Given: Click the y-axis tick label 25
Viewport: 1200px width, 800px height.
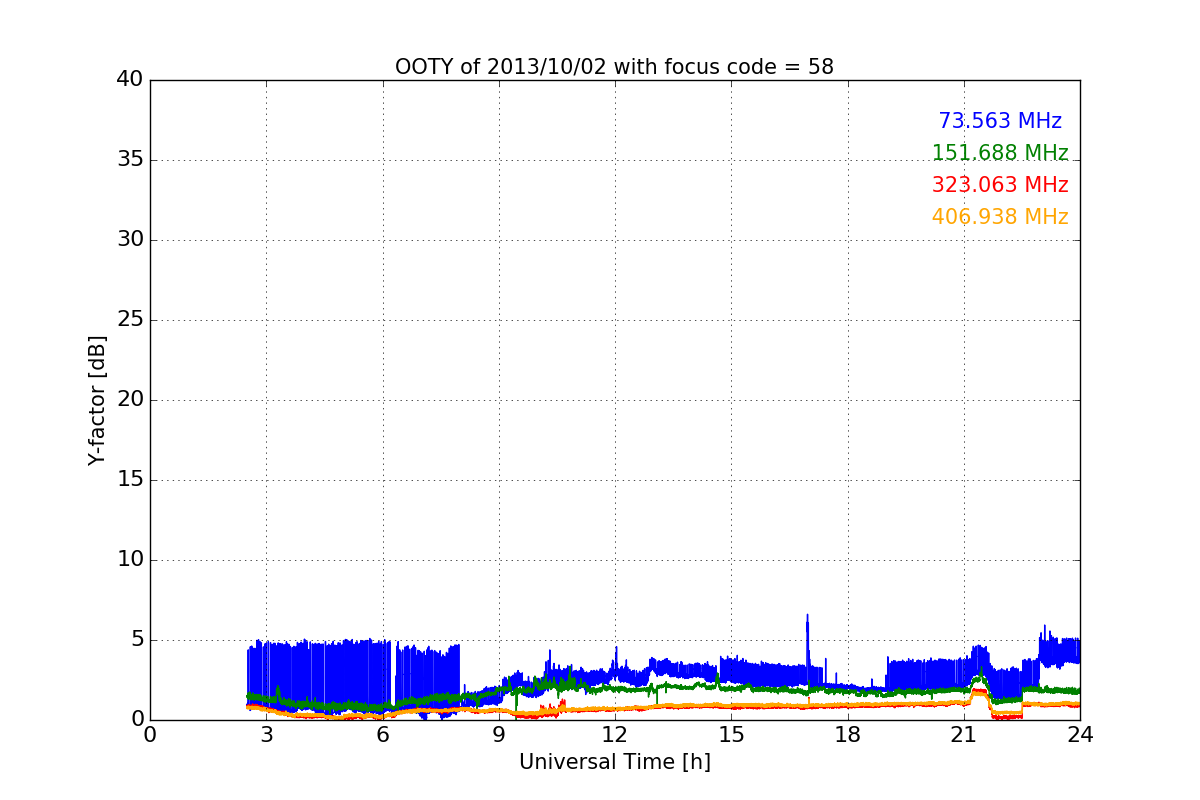Looking at the screenshot, I should [129, 320].
